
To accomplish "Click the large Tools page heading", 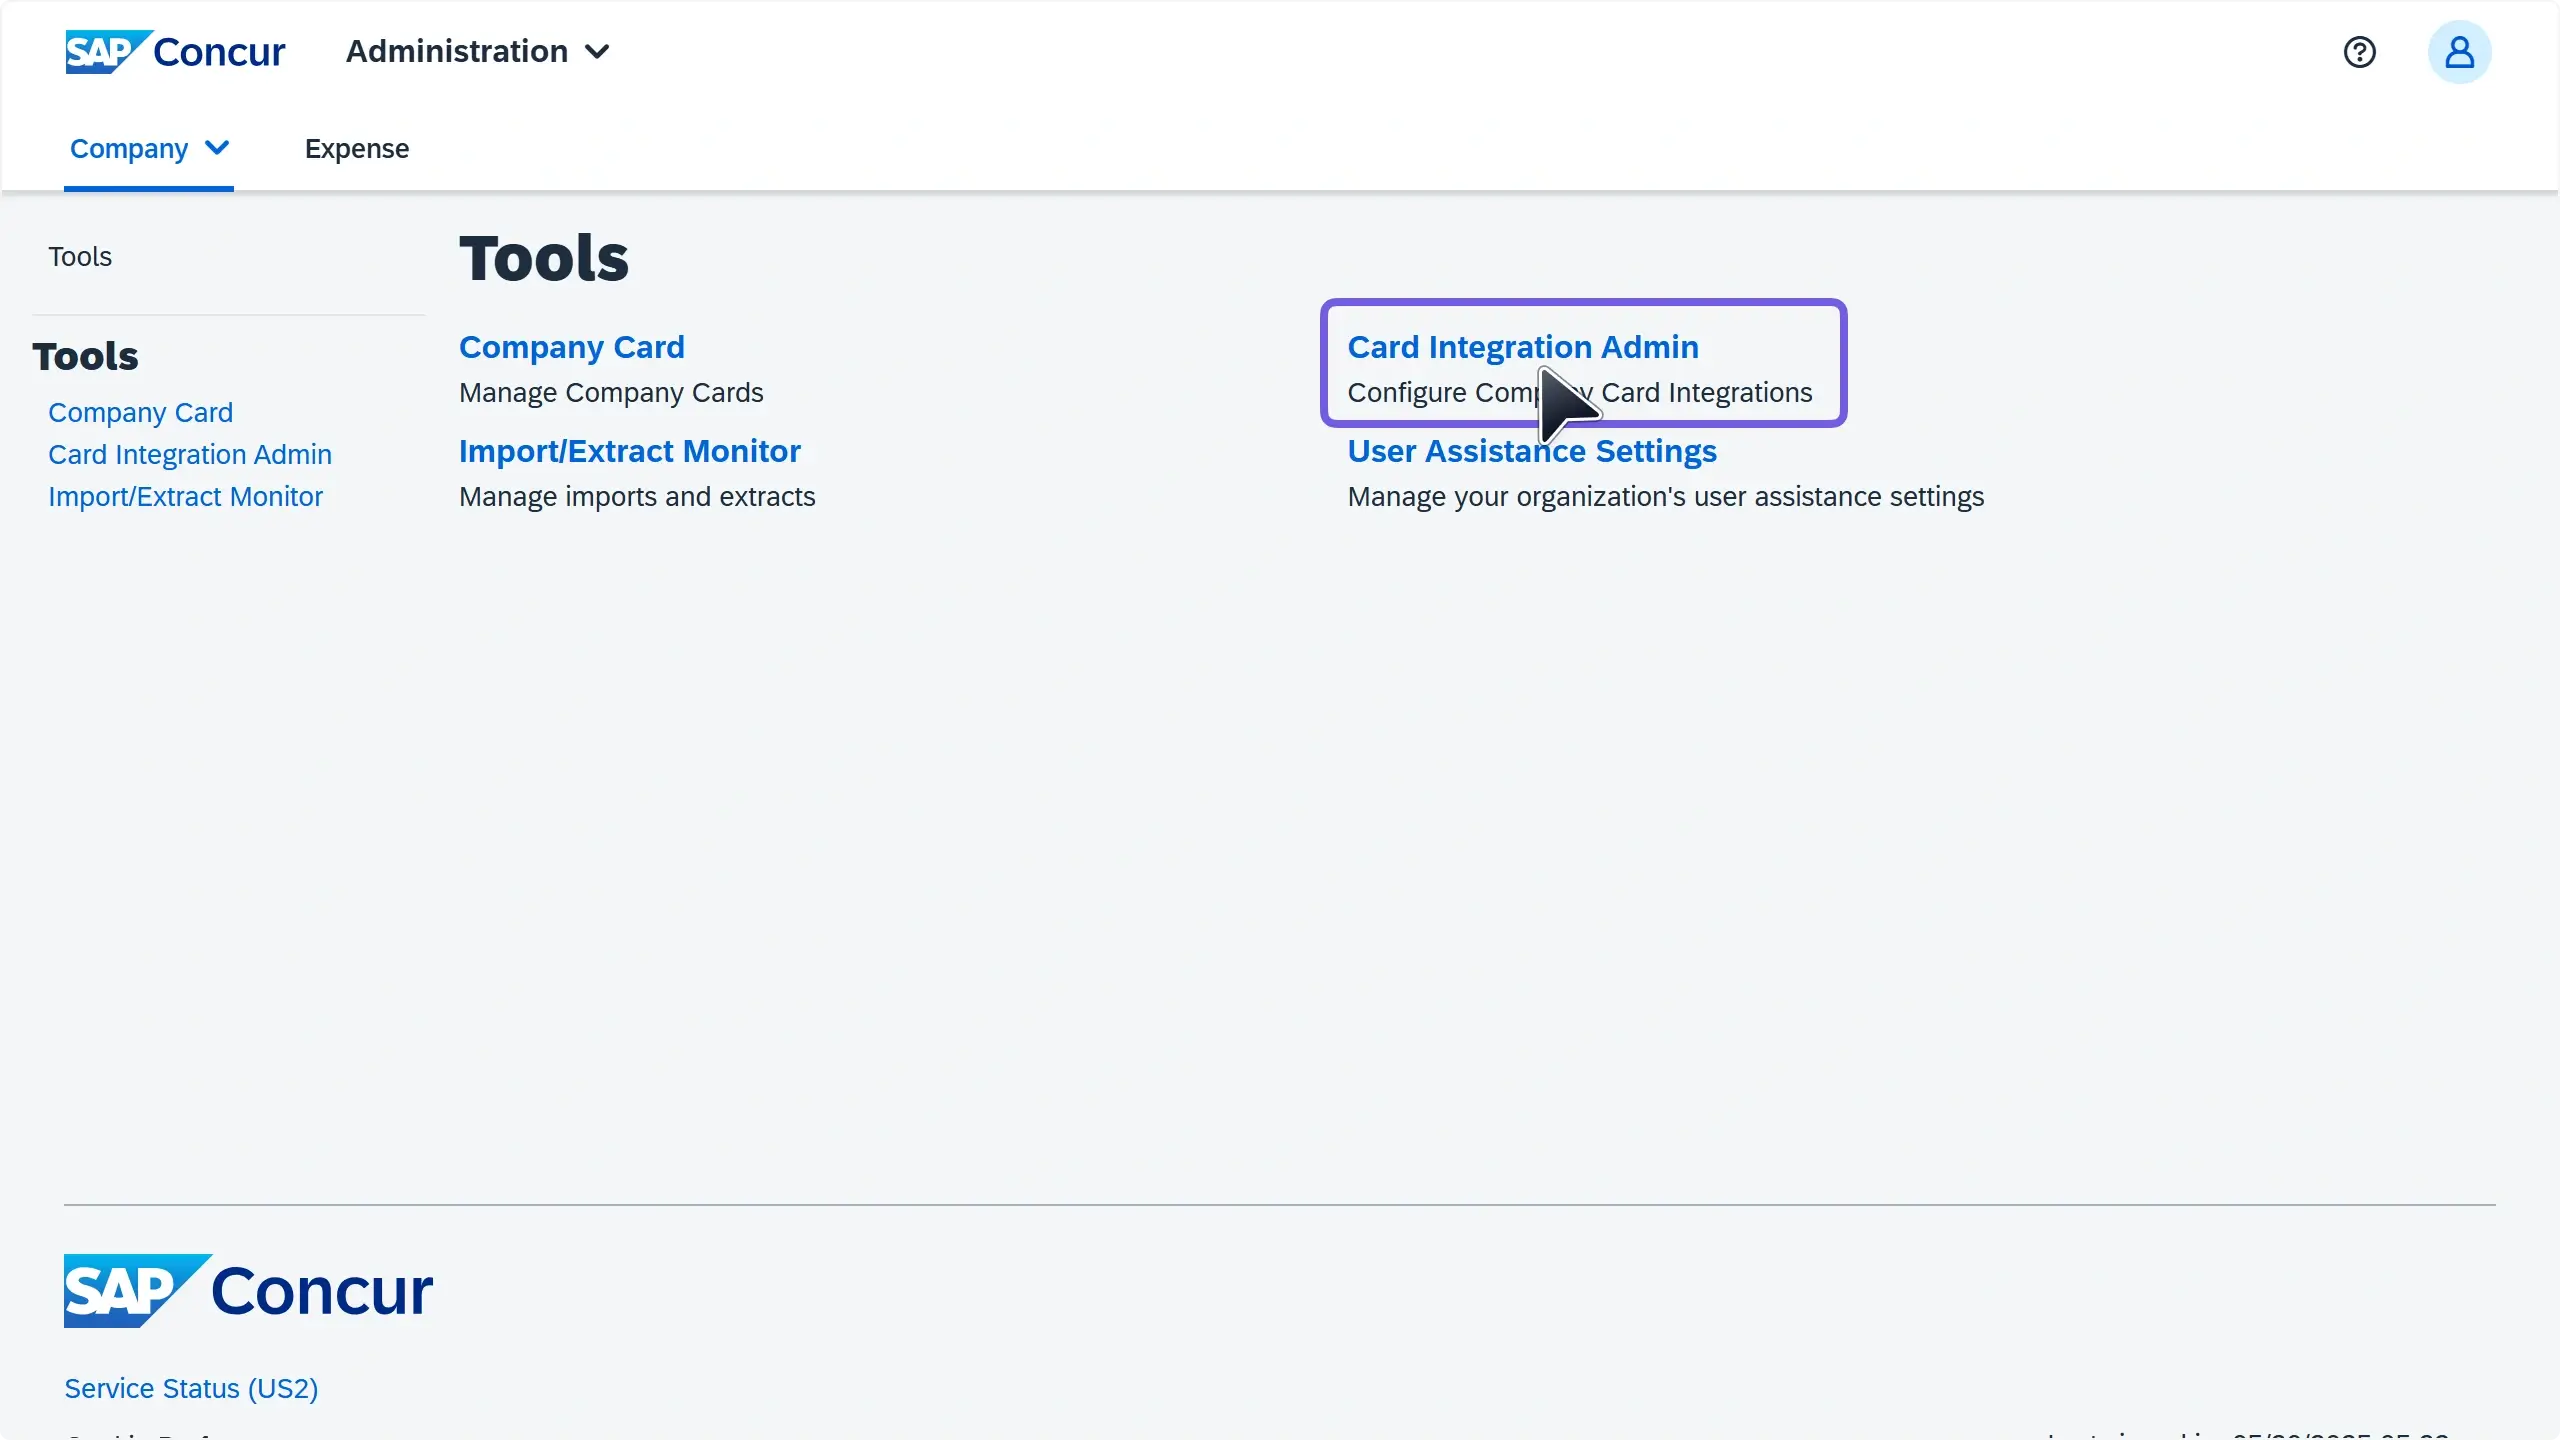I will [544, 258].
